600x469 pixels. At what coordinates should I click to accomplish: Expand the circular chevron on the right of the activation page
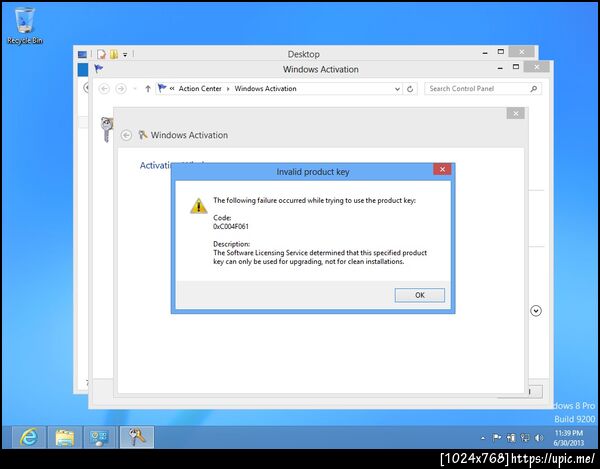click(x=536, y=311)
